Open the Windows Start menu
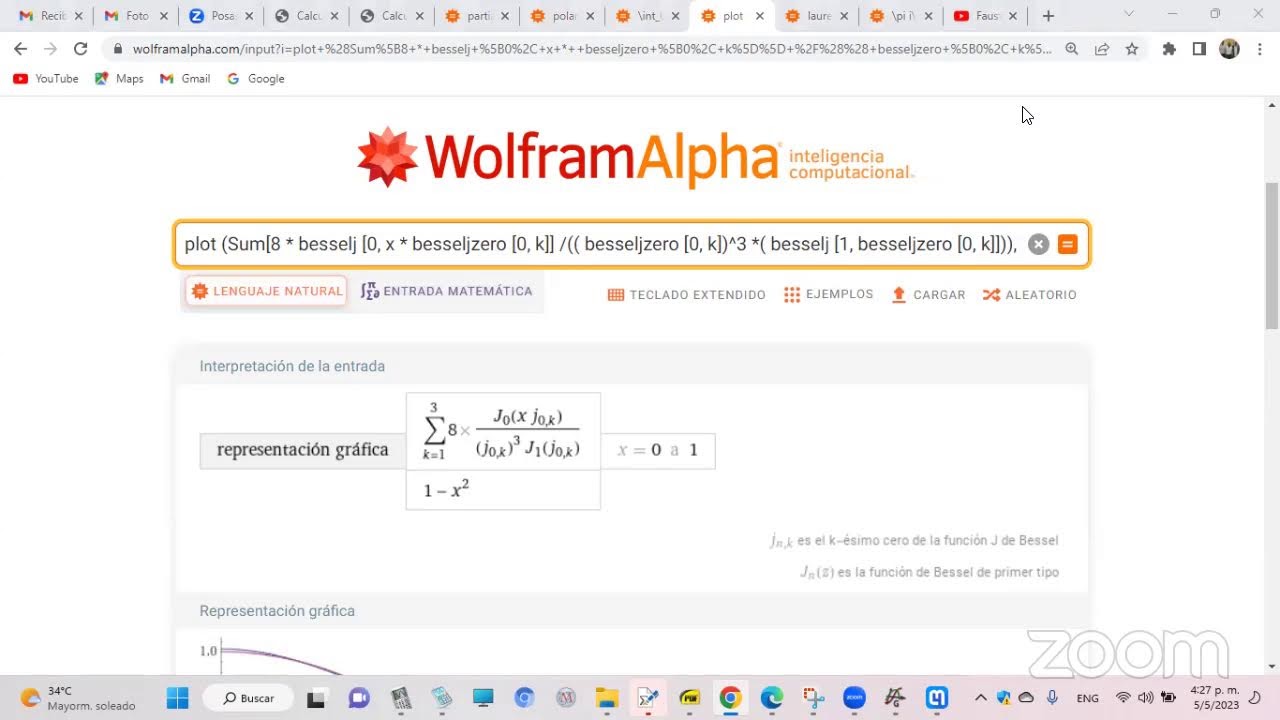The image size is (1280, 720). [177, 698]
